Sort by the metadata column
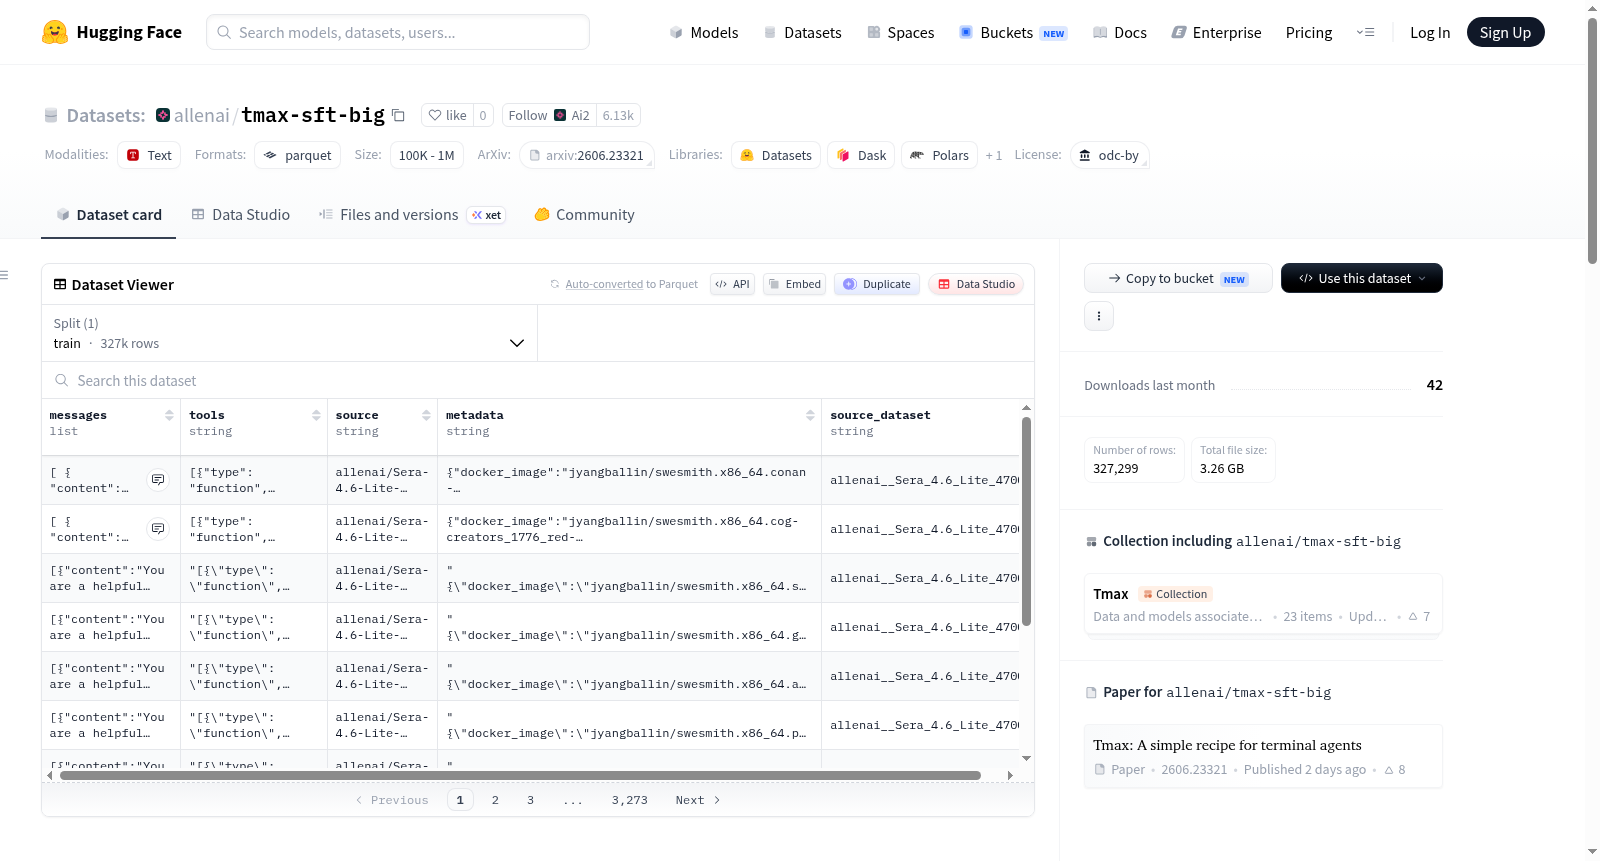Image resolution: width=1600 pixels, height=861 pixels. pyautogui.click(x=810, y=415)
